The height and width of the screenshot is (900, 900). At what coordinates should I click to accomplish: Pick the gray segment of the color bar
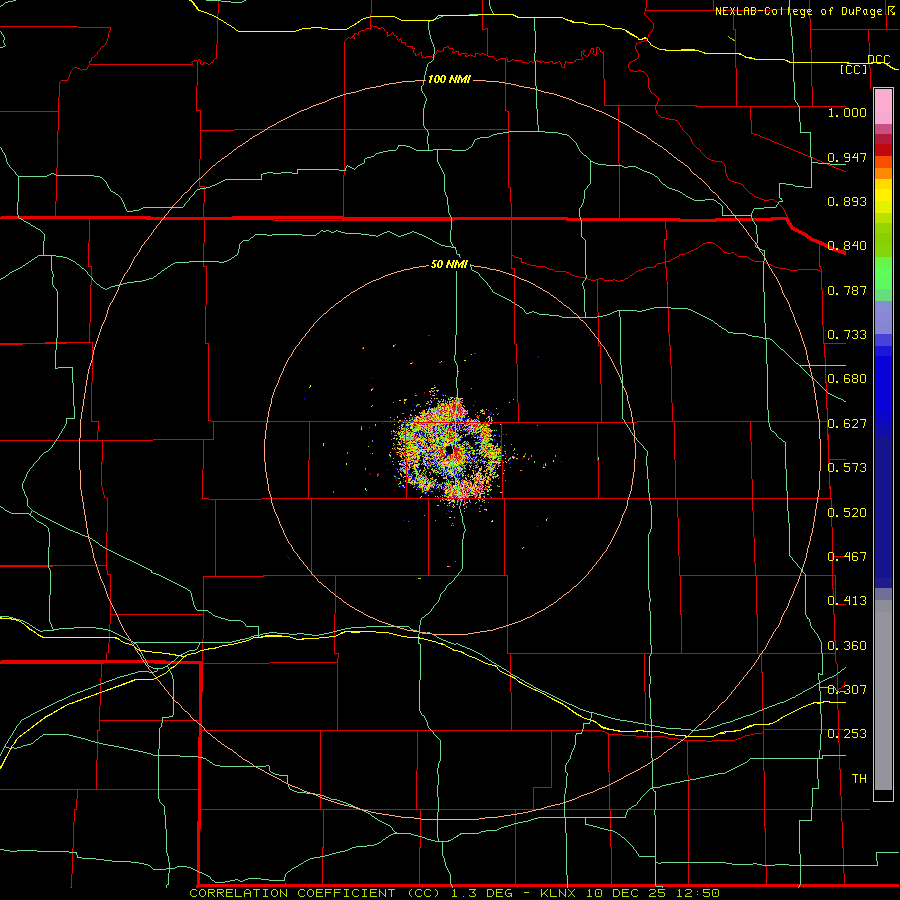click(883, 695)
